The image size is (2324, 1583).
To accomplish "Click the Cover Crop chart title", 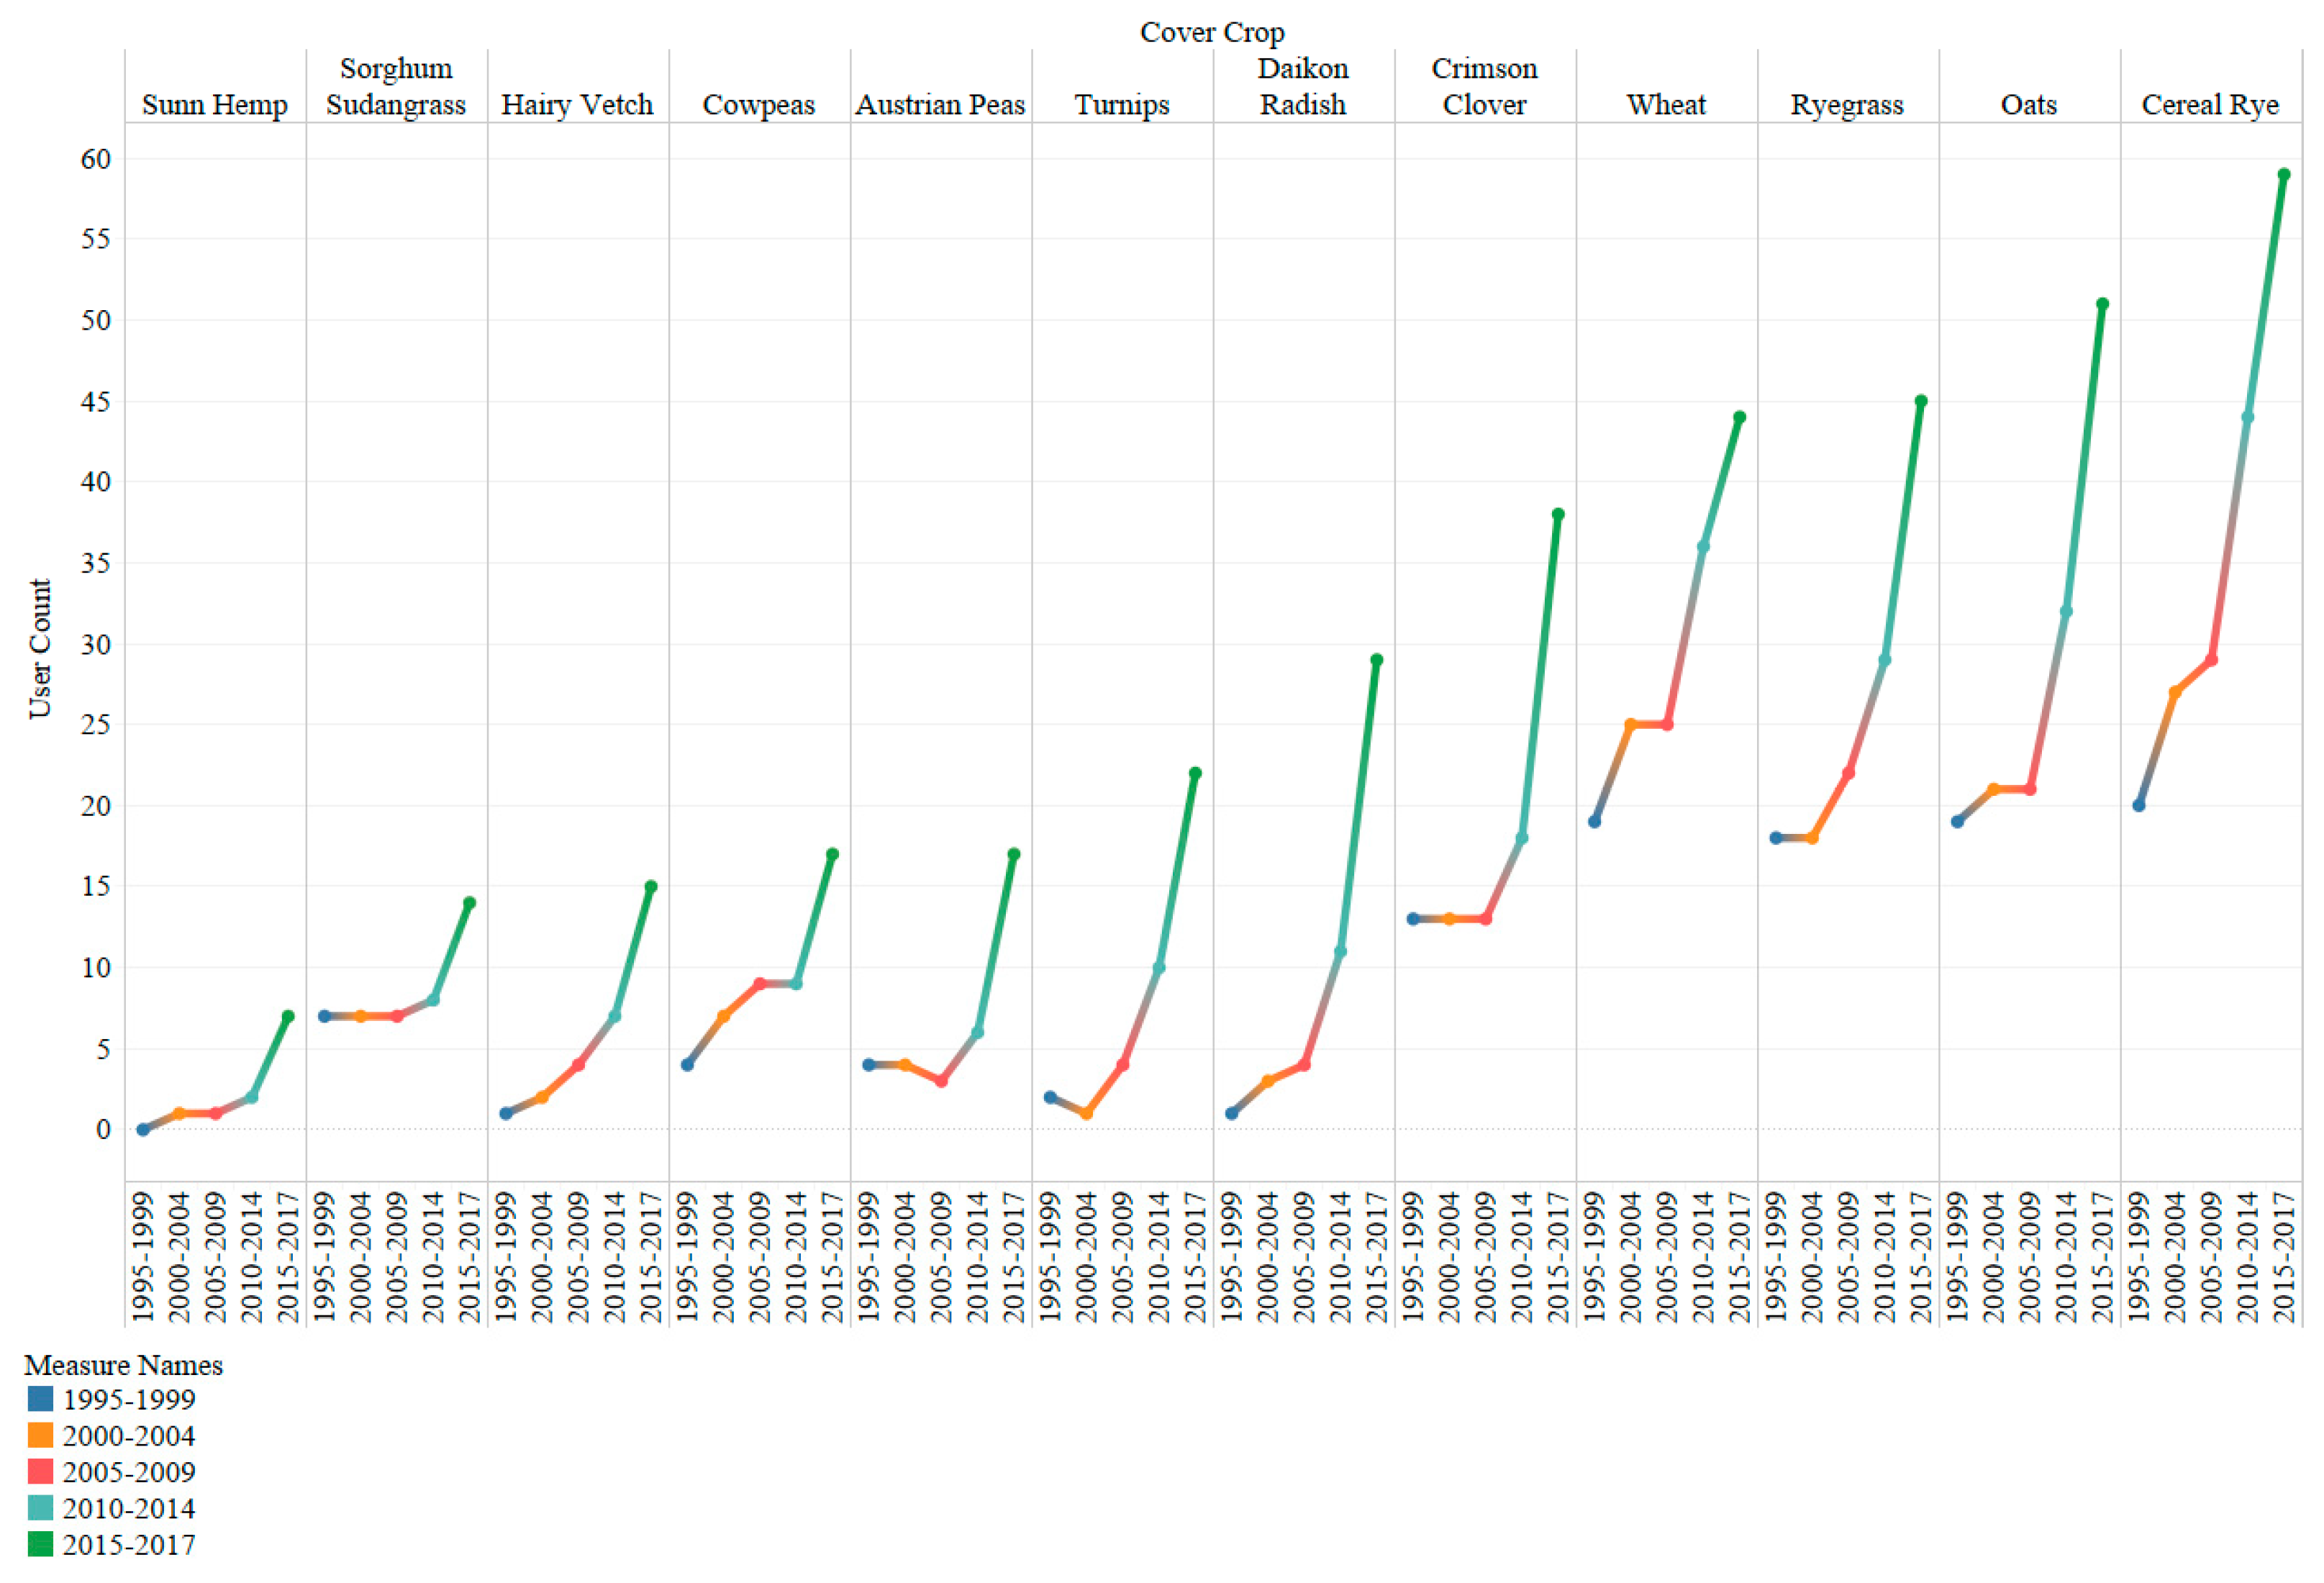I will (1212, 32).
